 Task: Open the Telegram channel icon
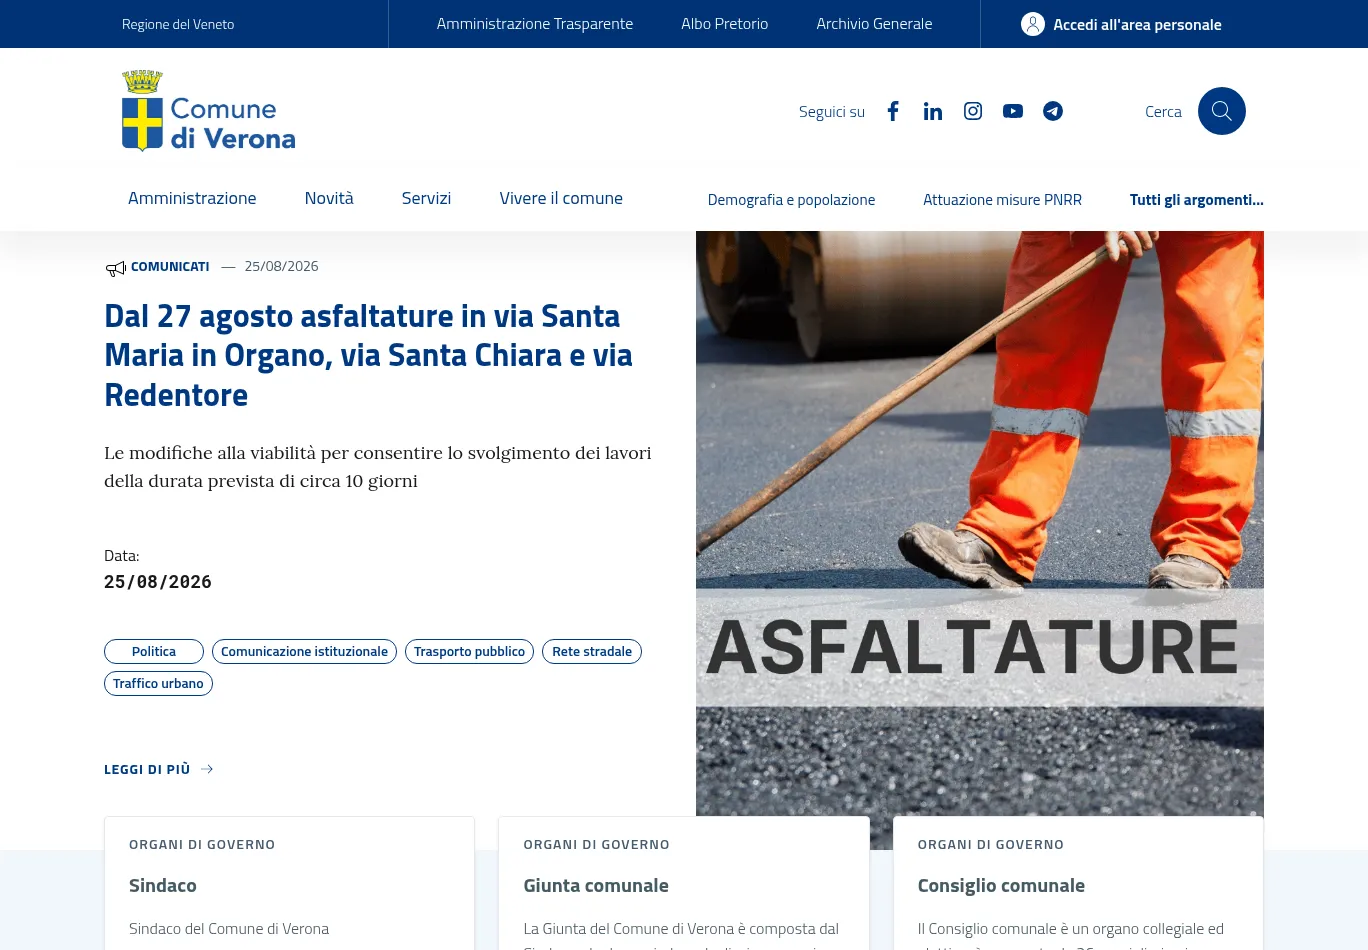[x=1053, y=111]
